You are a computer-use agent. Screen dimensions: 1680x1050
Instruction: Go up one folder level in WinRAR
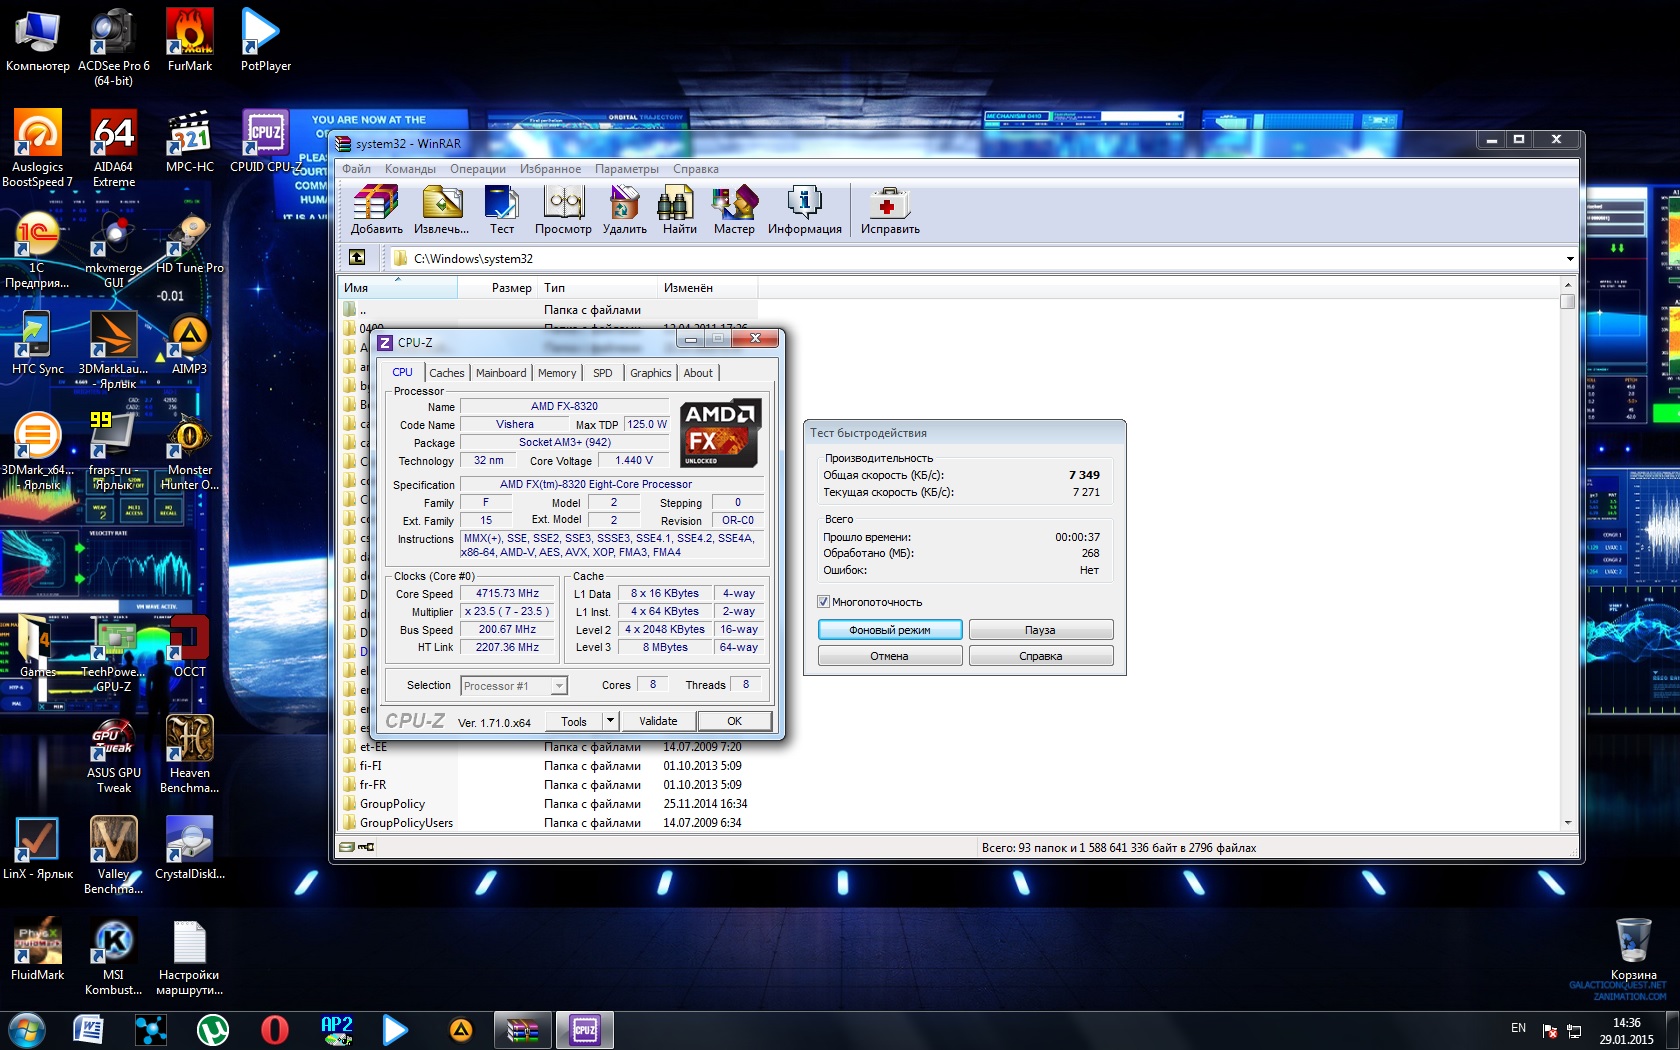pyautogui.click(x=357, y=258)
